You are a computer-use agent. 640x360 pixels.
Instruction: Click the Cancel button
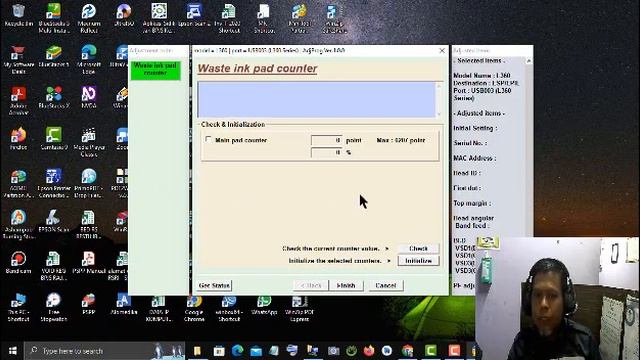coord(386,285)
